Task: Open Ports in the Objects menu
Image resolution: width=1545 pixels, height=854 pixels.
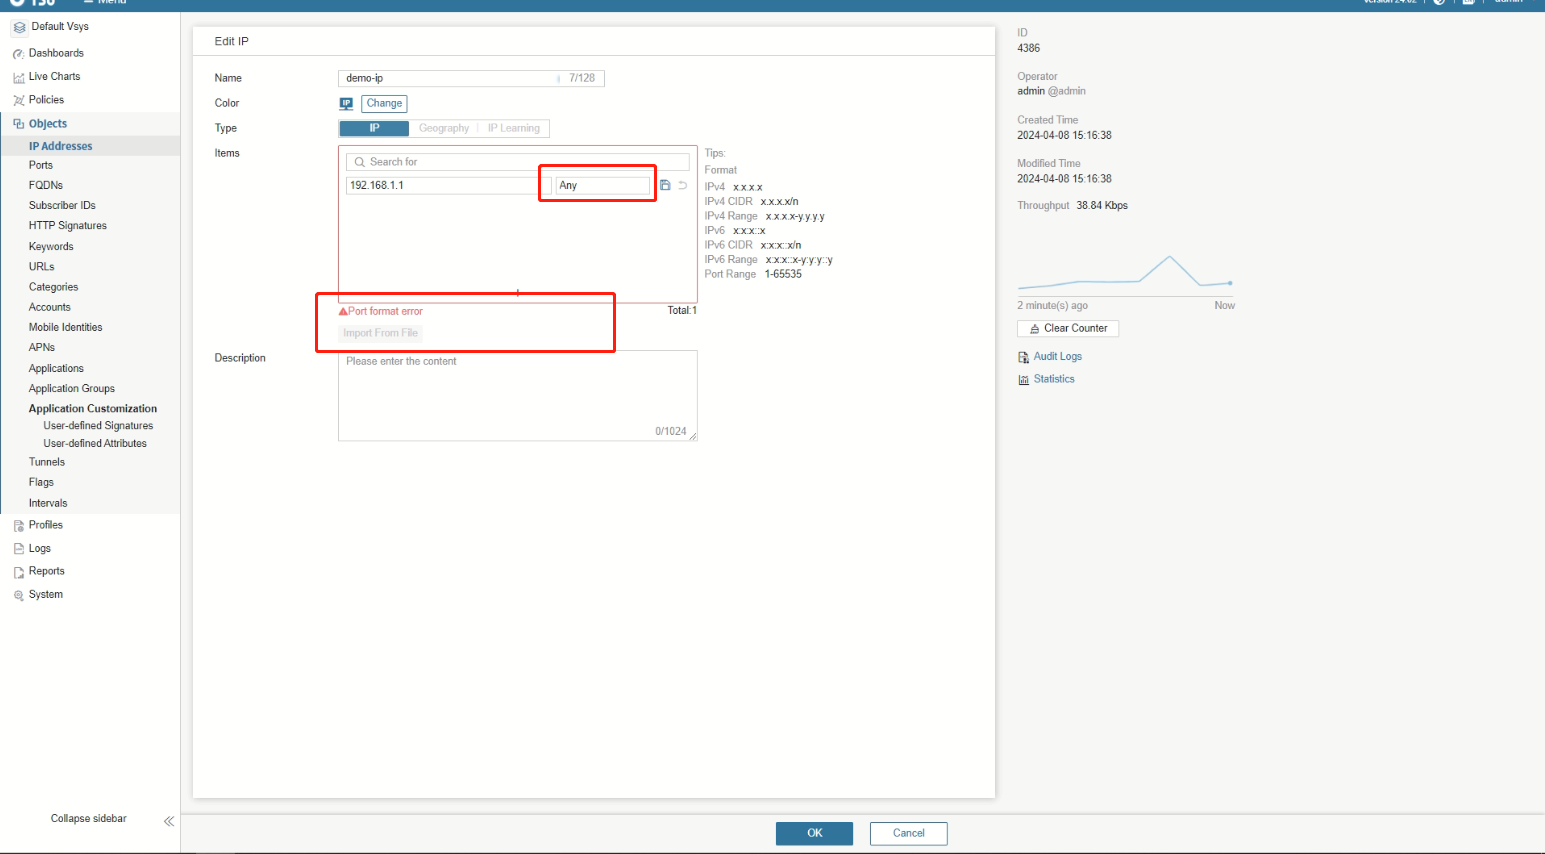Action: [41, 165]
